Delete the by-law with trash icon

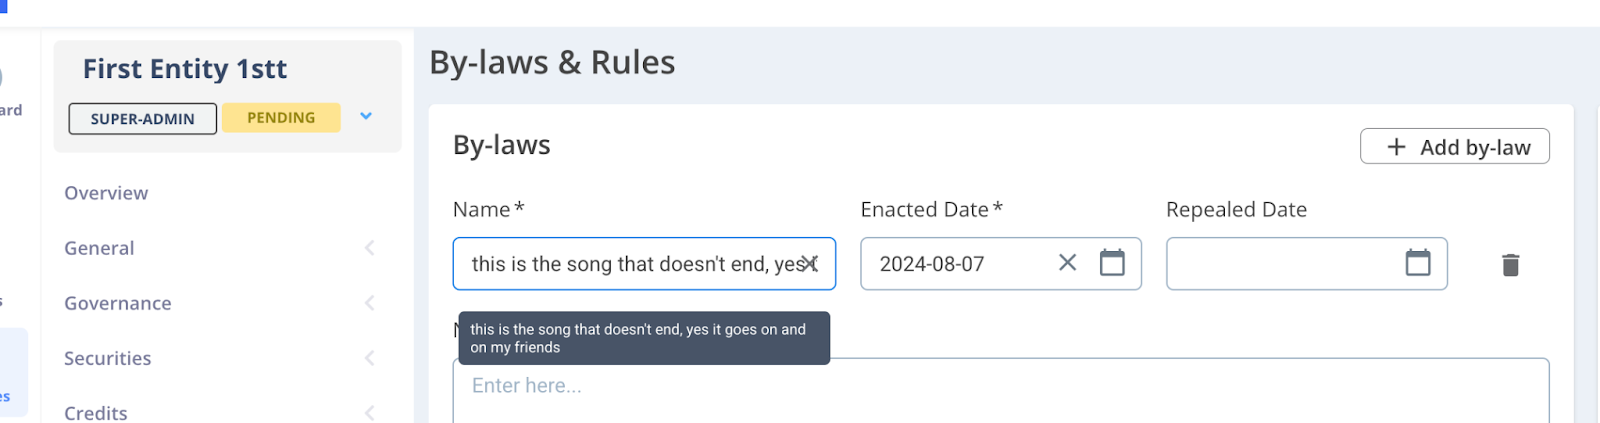coord(1510,265)
